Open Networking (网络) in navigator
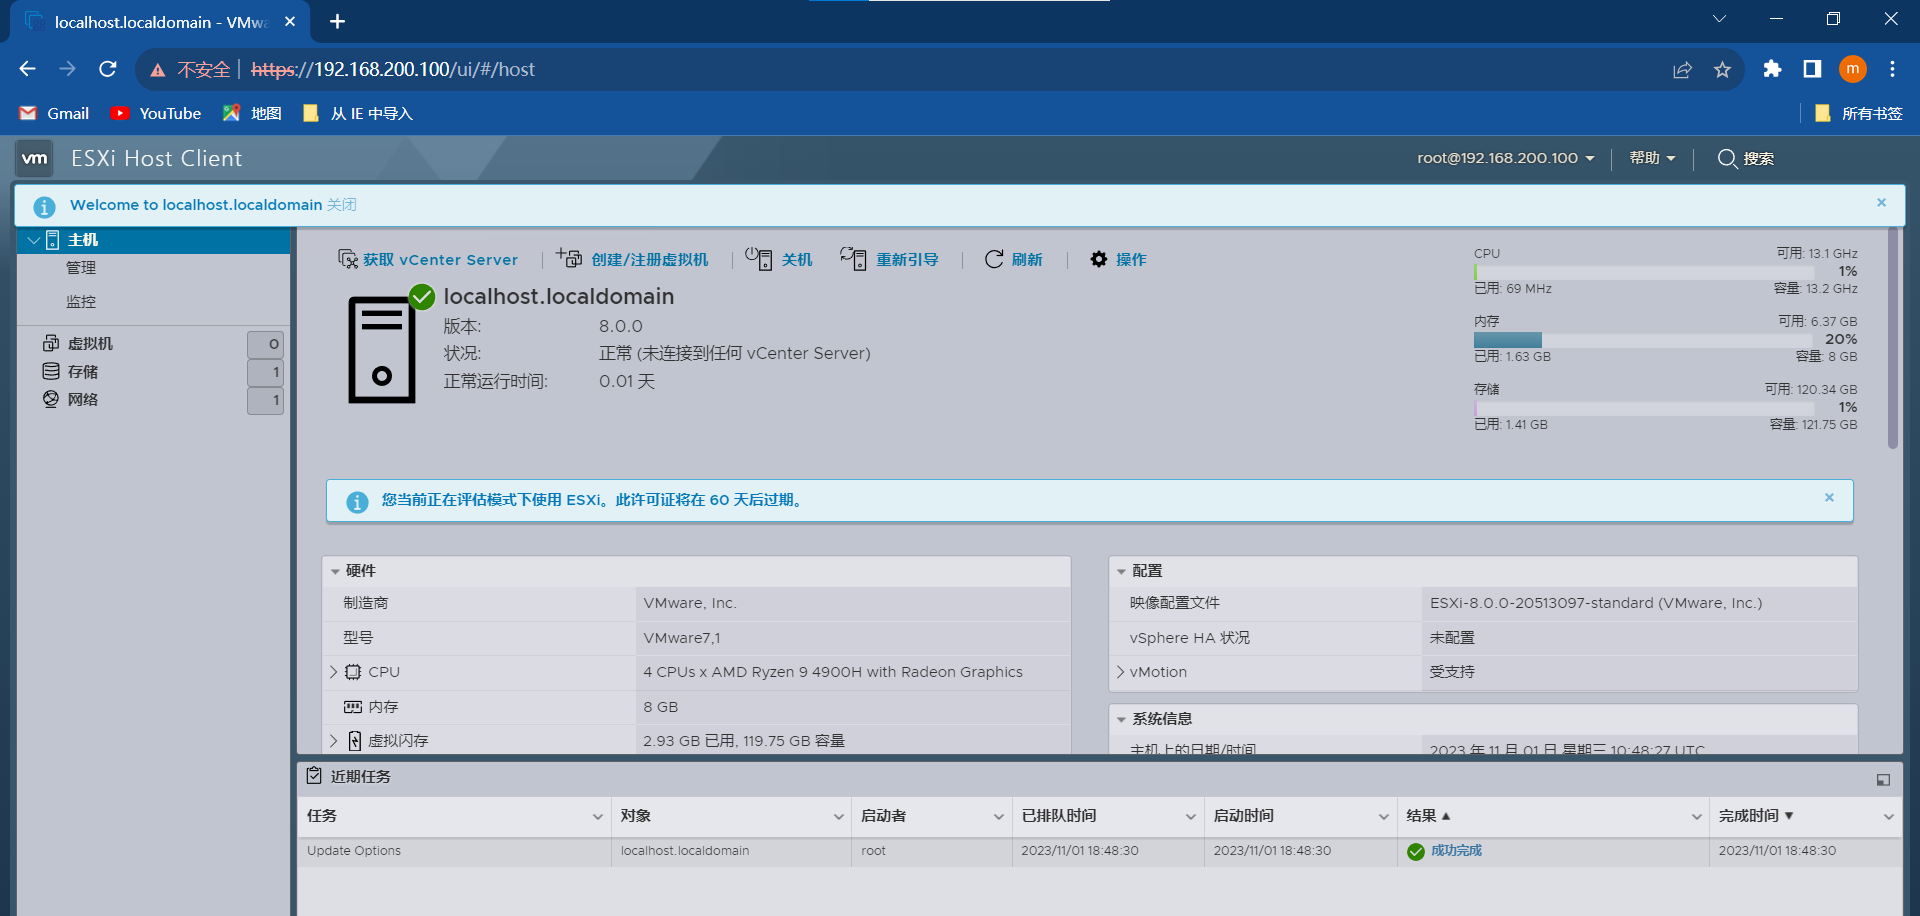The height and width of the screenshot is (916, 1920). (x=82, y=400)
